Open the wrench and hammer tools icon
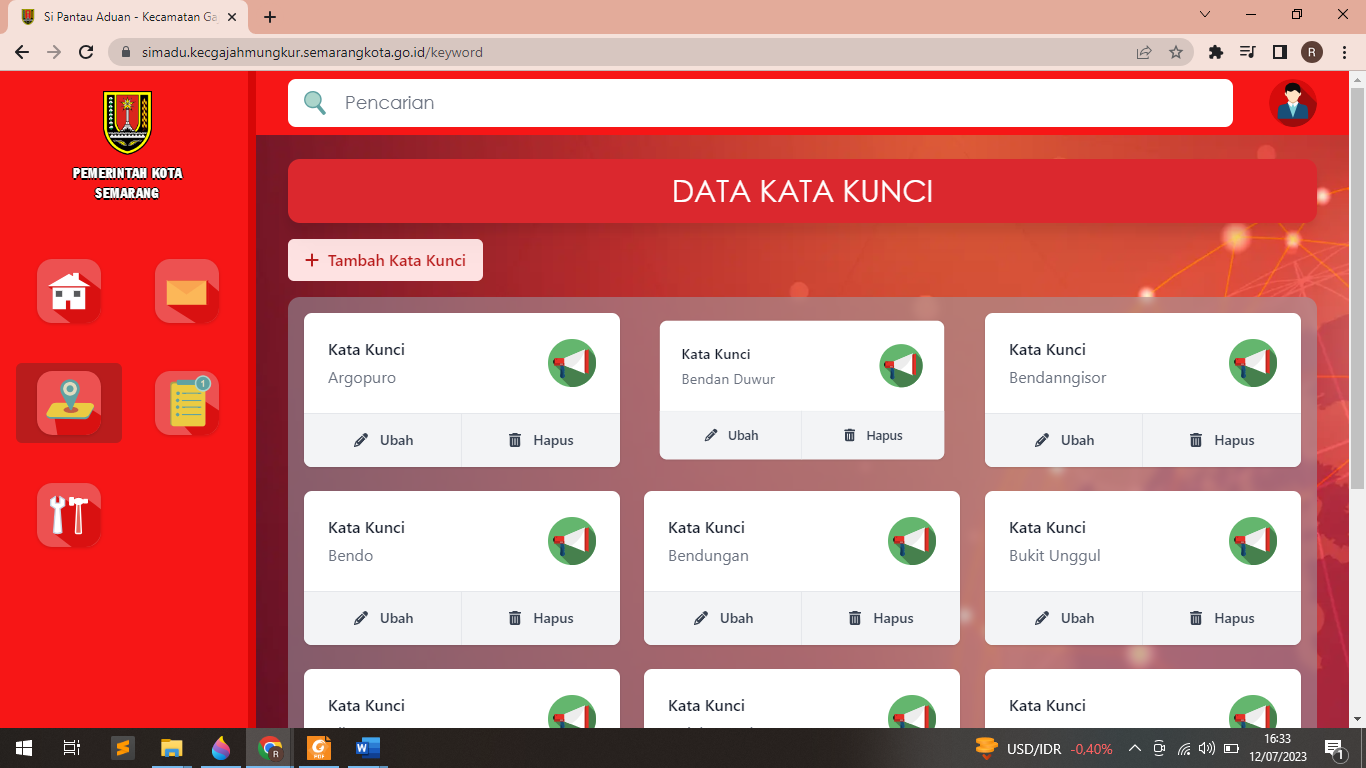1366x768 pixels. pyautogui.click(x=69, y=515)
